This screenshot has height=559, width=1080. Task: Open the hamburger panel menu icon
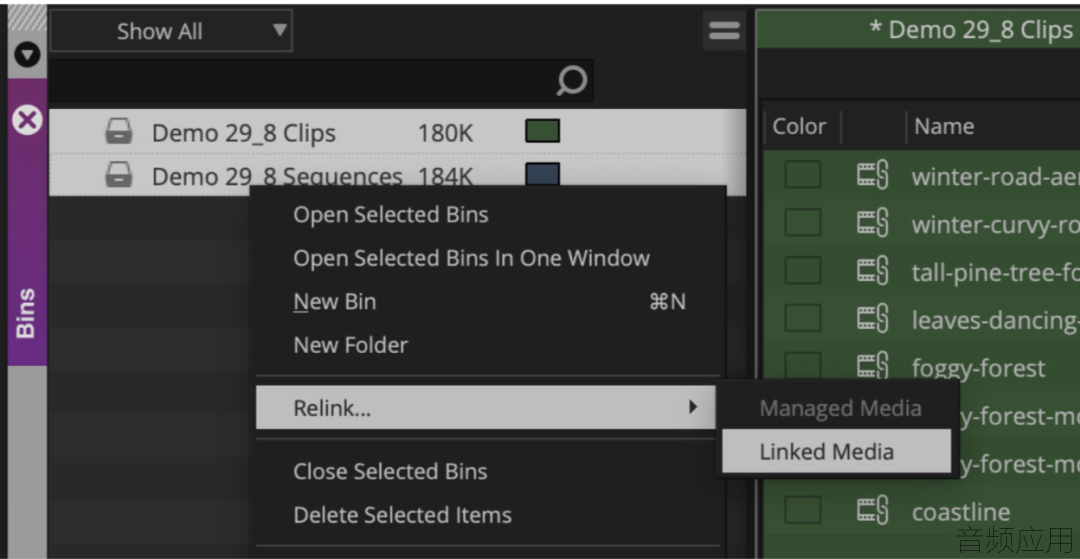tap(724, 31)
